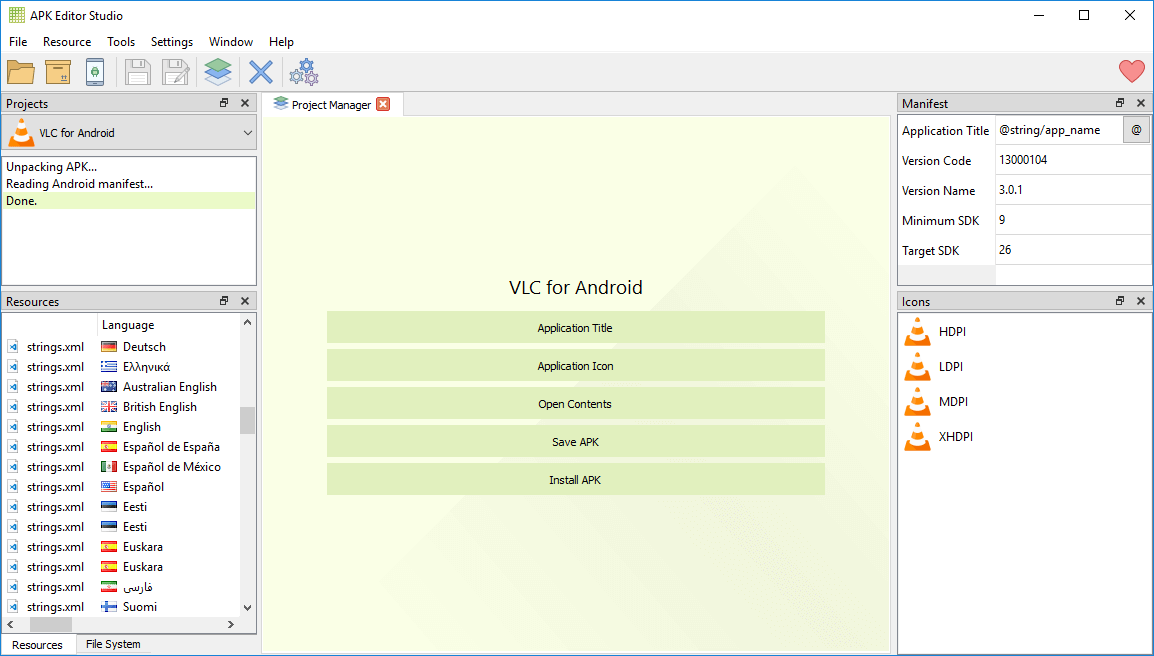Screen dimensions: 1154x656
Task: Save resources with the floppy disk icon
Action: (x=138, y=71)
